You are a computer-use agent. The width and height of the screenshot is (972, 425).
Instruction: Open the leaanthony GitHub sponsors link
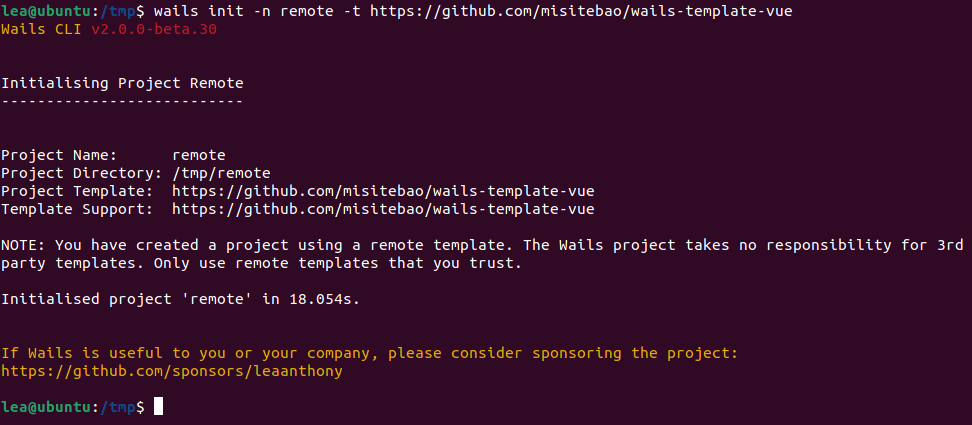tap(172, 371)
